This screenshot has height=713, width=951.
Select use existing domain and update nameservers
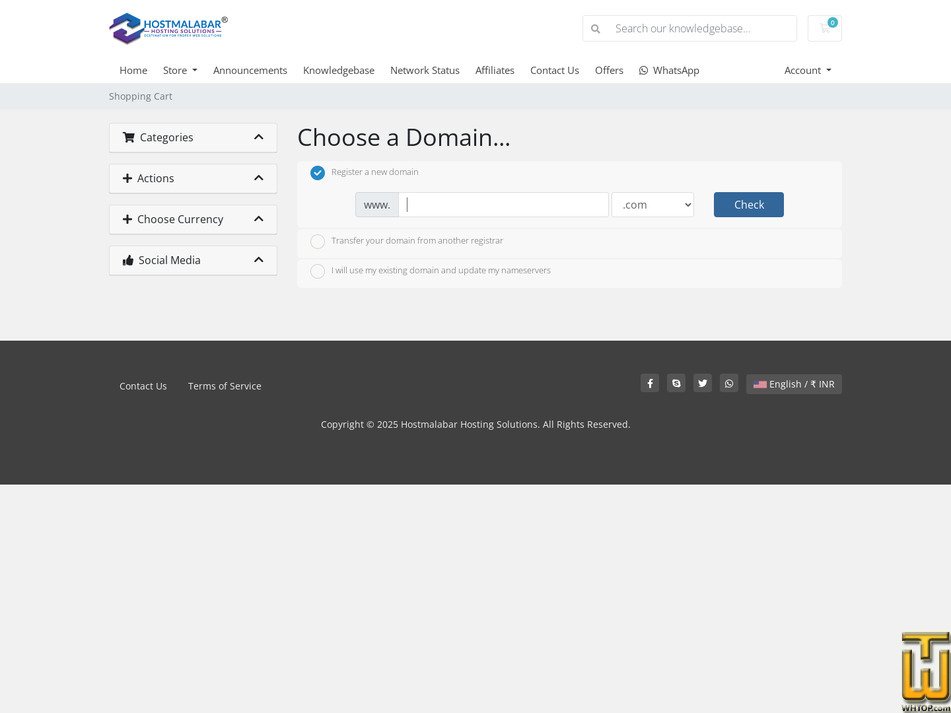point(317,271)
